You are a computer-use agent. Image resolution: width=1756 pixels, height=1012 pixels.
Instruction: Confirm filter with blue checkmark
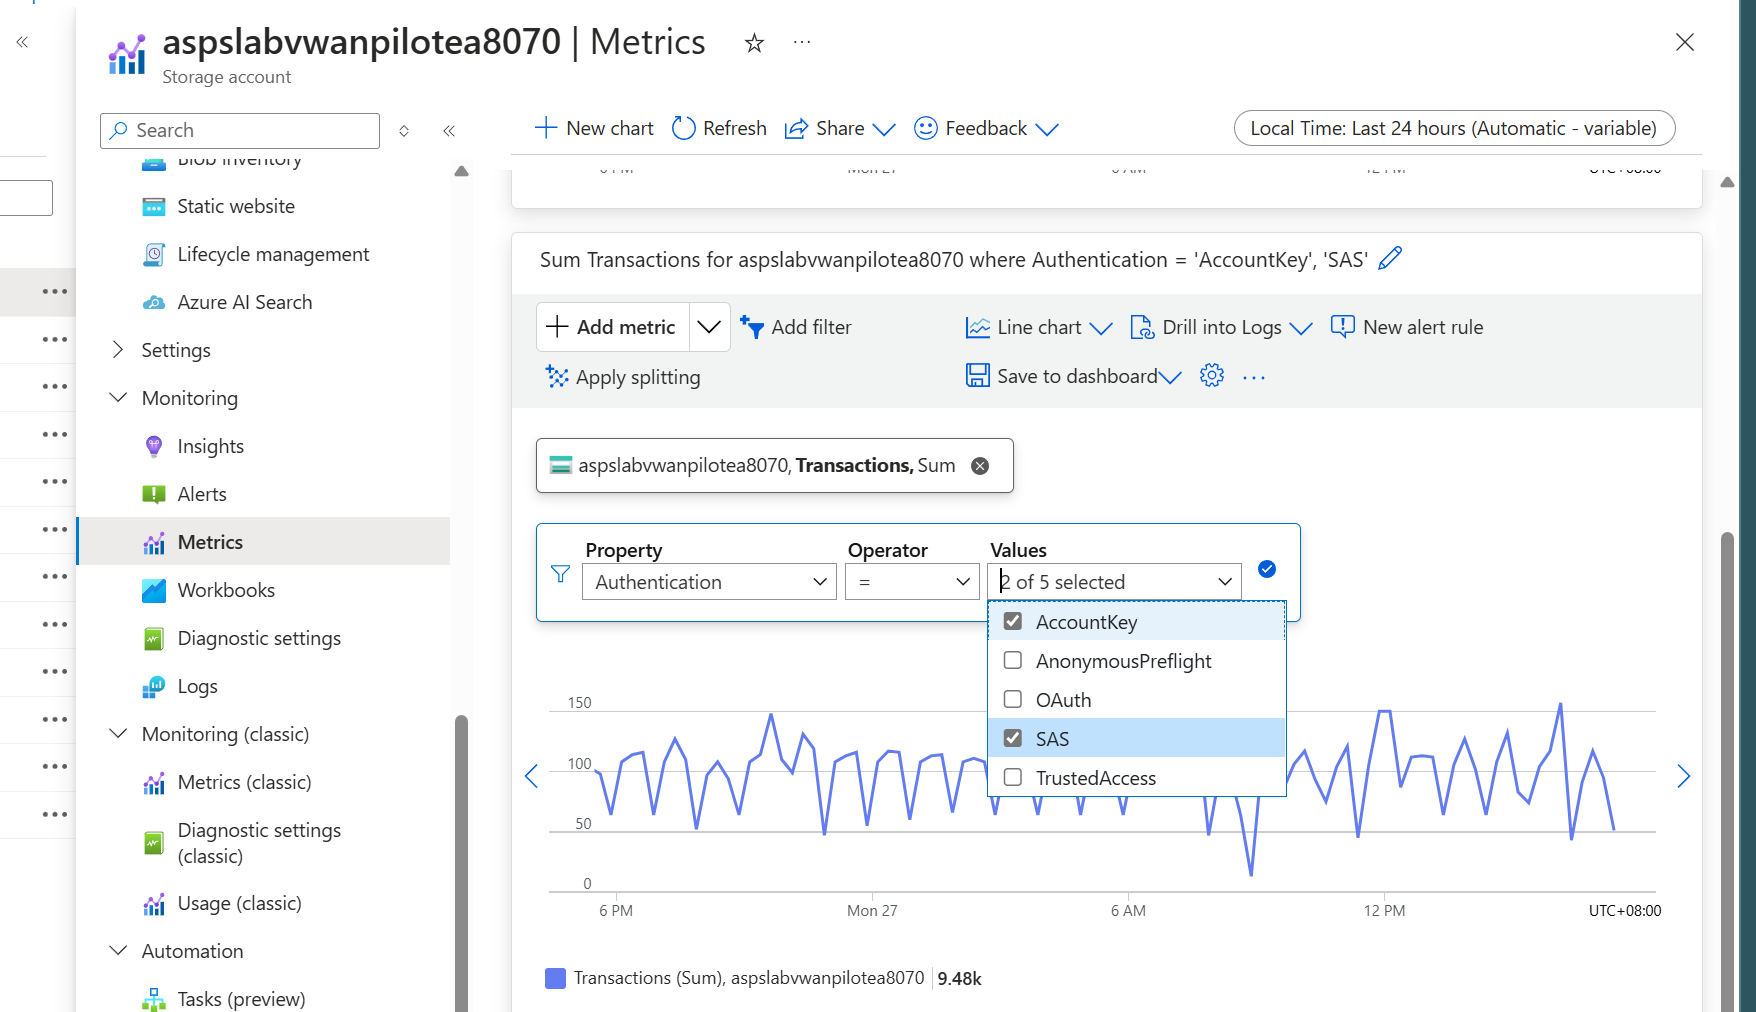(1267, 569)
